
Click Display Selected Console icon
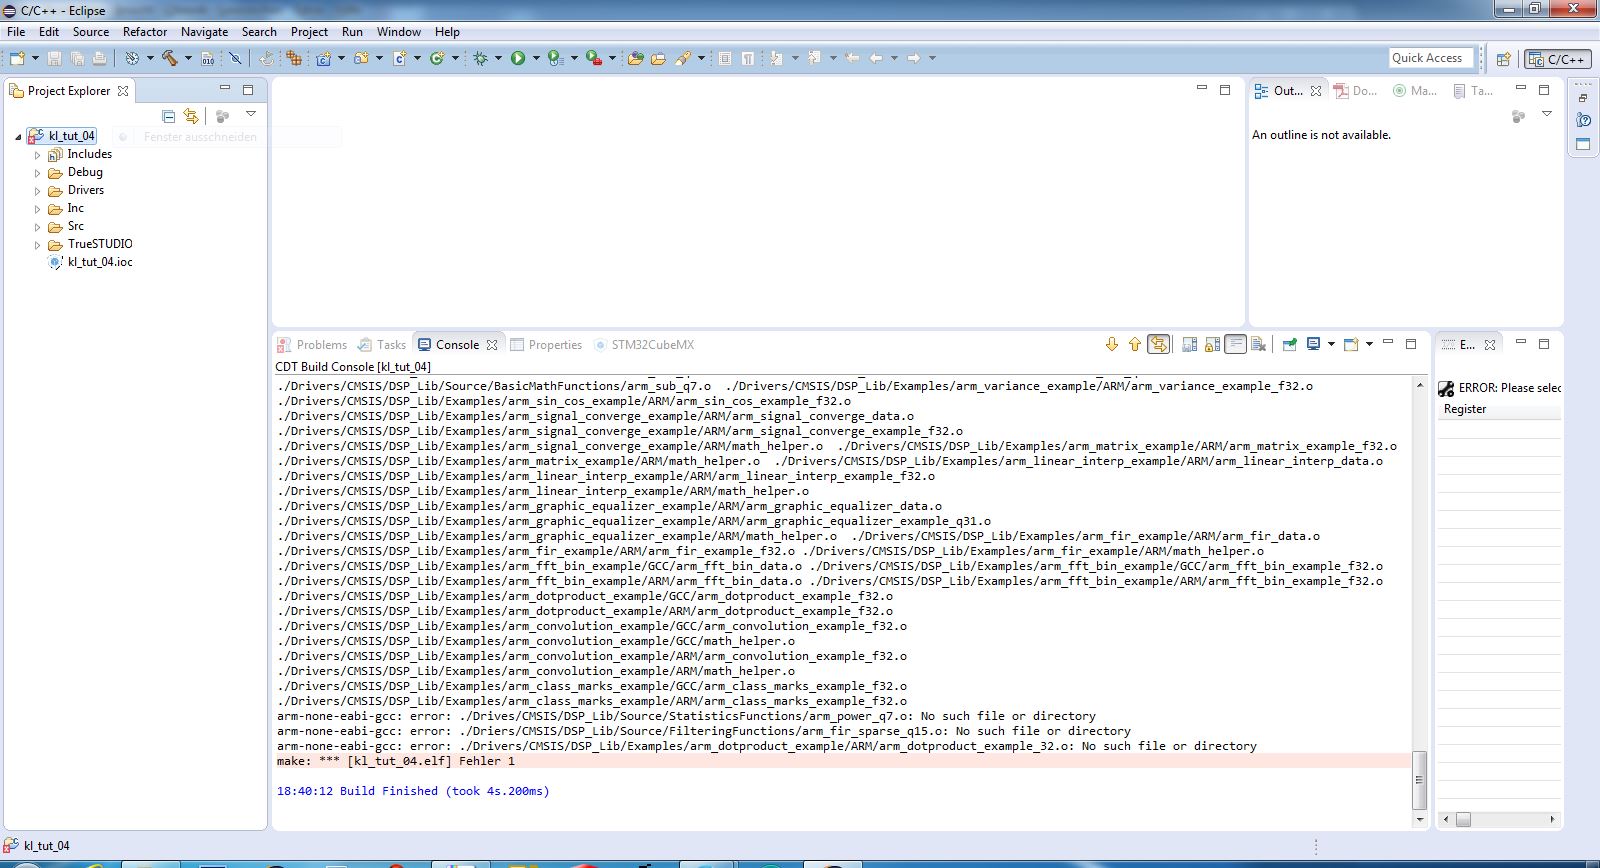click(x=1314, y=345)
